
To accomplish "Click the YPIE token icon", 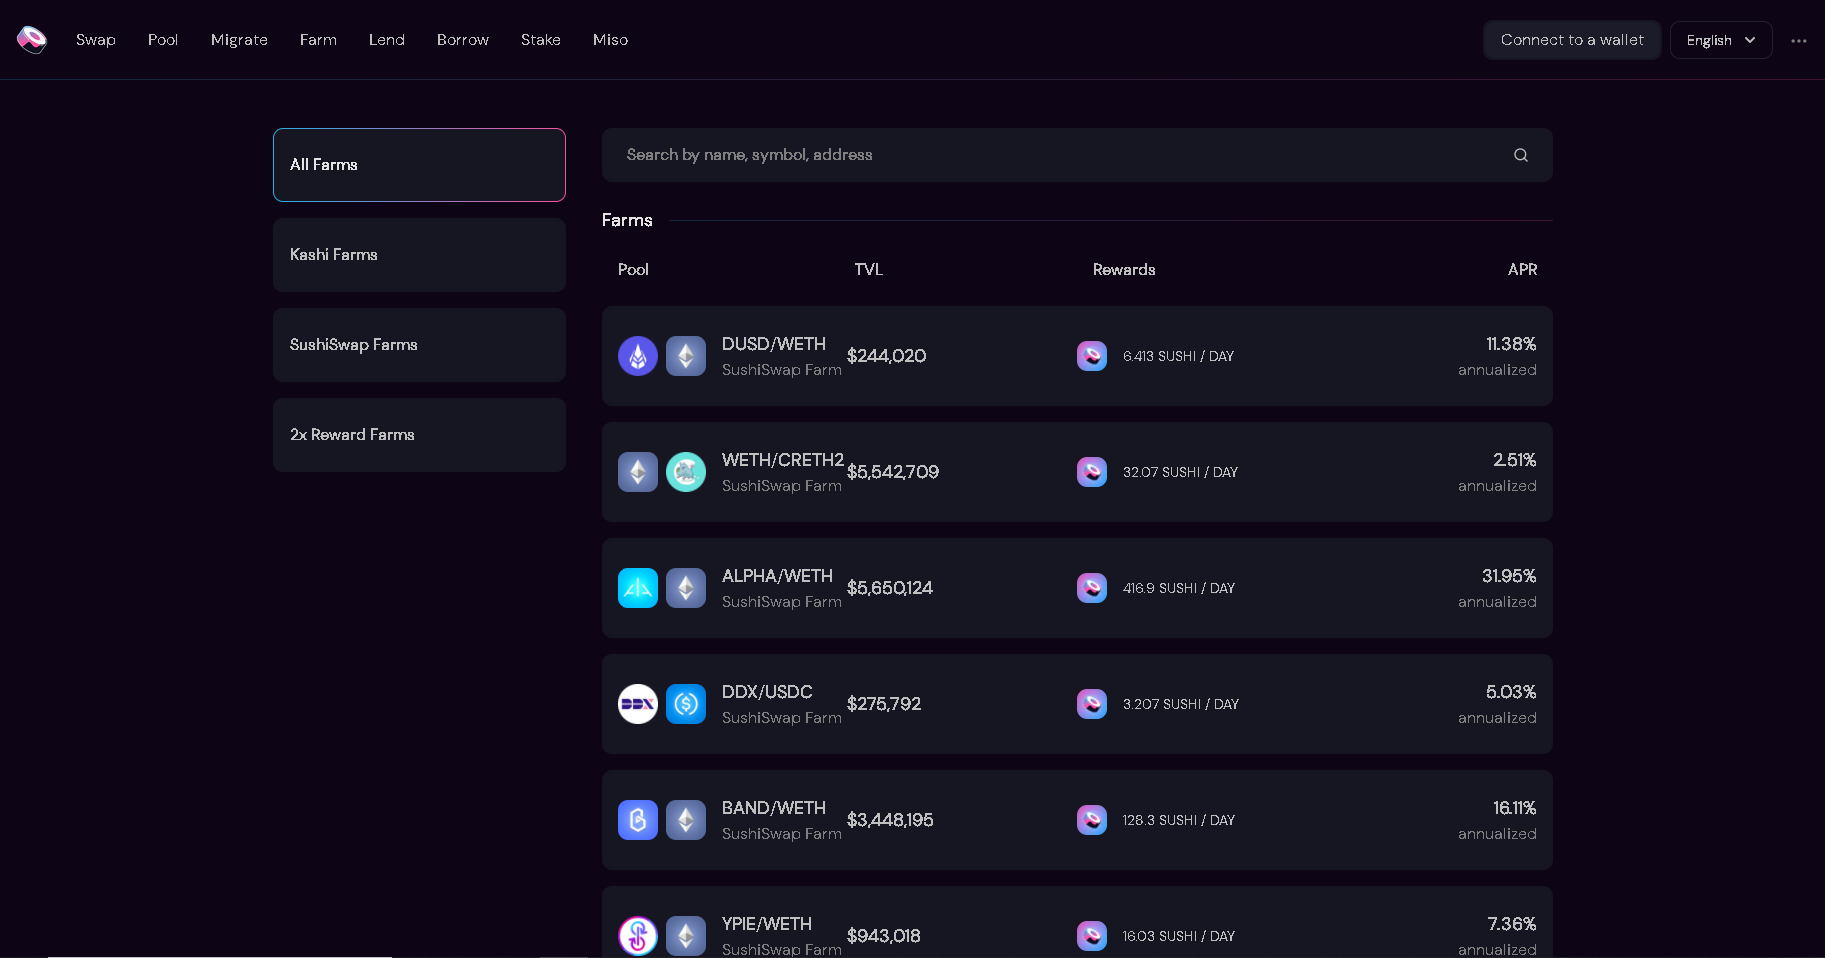I will [x=638, y=936].
